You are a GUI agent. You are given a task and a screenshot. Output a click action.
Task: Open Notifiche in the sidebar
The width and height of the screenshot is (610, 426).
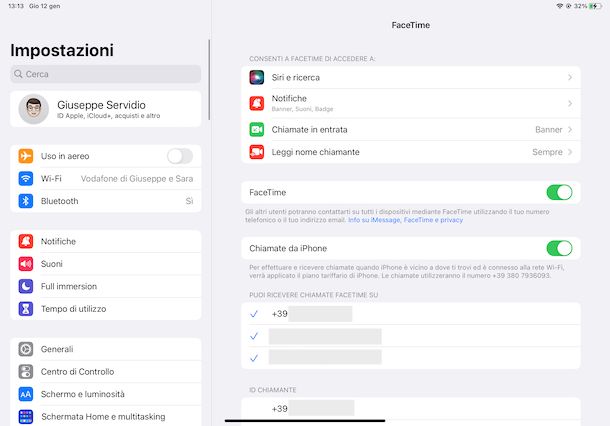(x=106, y=241)
